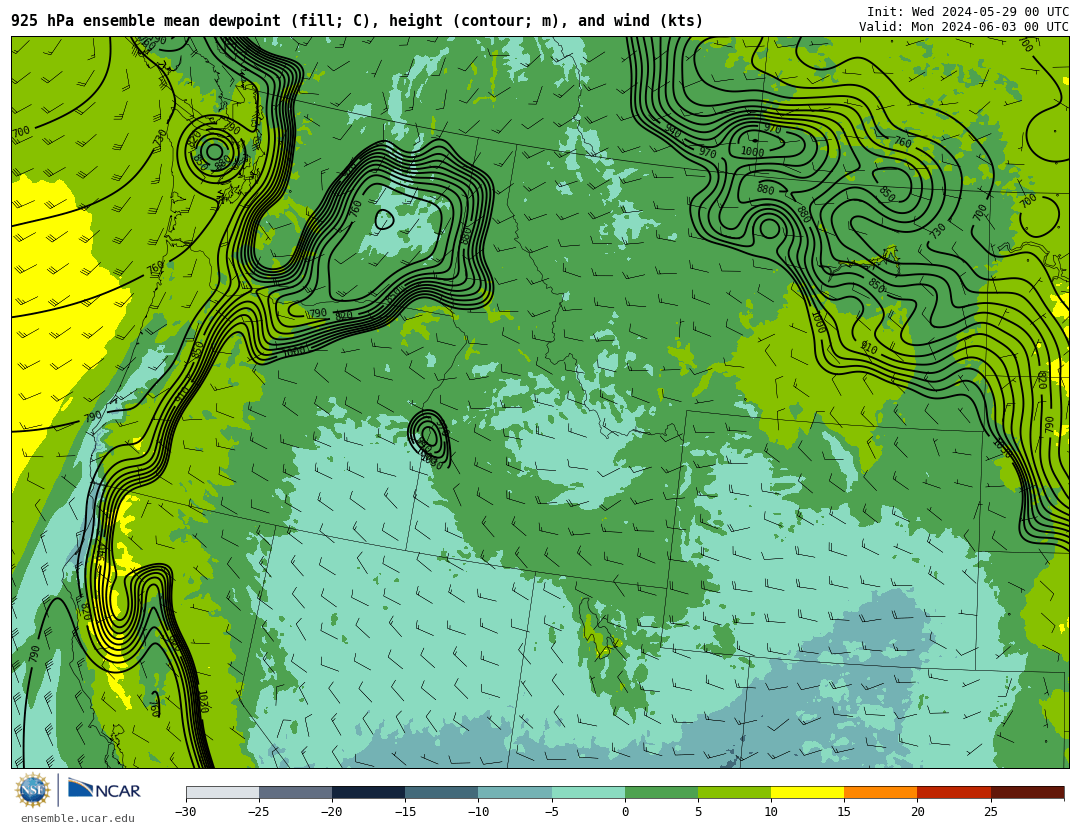This screenshot has height=831, width=1080.
Task: Click the -15 to -10 dark teal swatch
Action: [442, 792]
